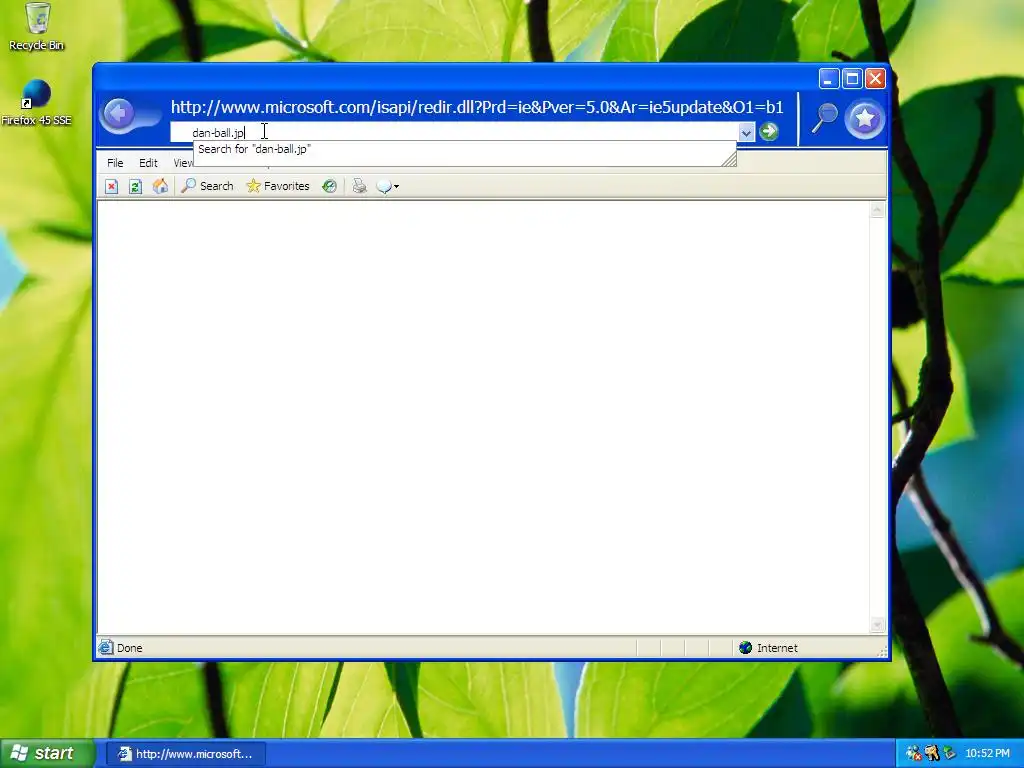Open the Windows start button
Image resolution: width=1024 pixels, height=768 pixels.
48,754
